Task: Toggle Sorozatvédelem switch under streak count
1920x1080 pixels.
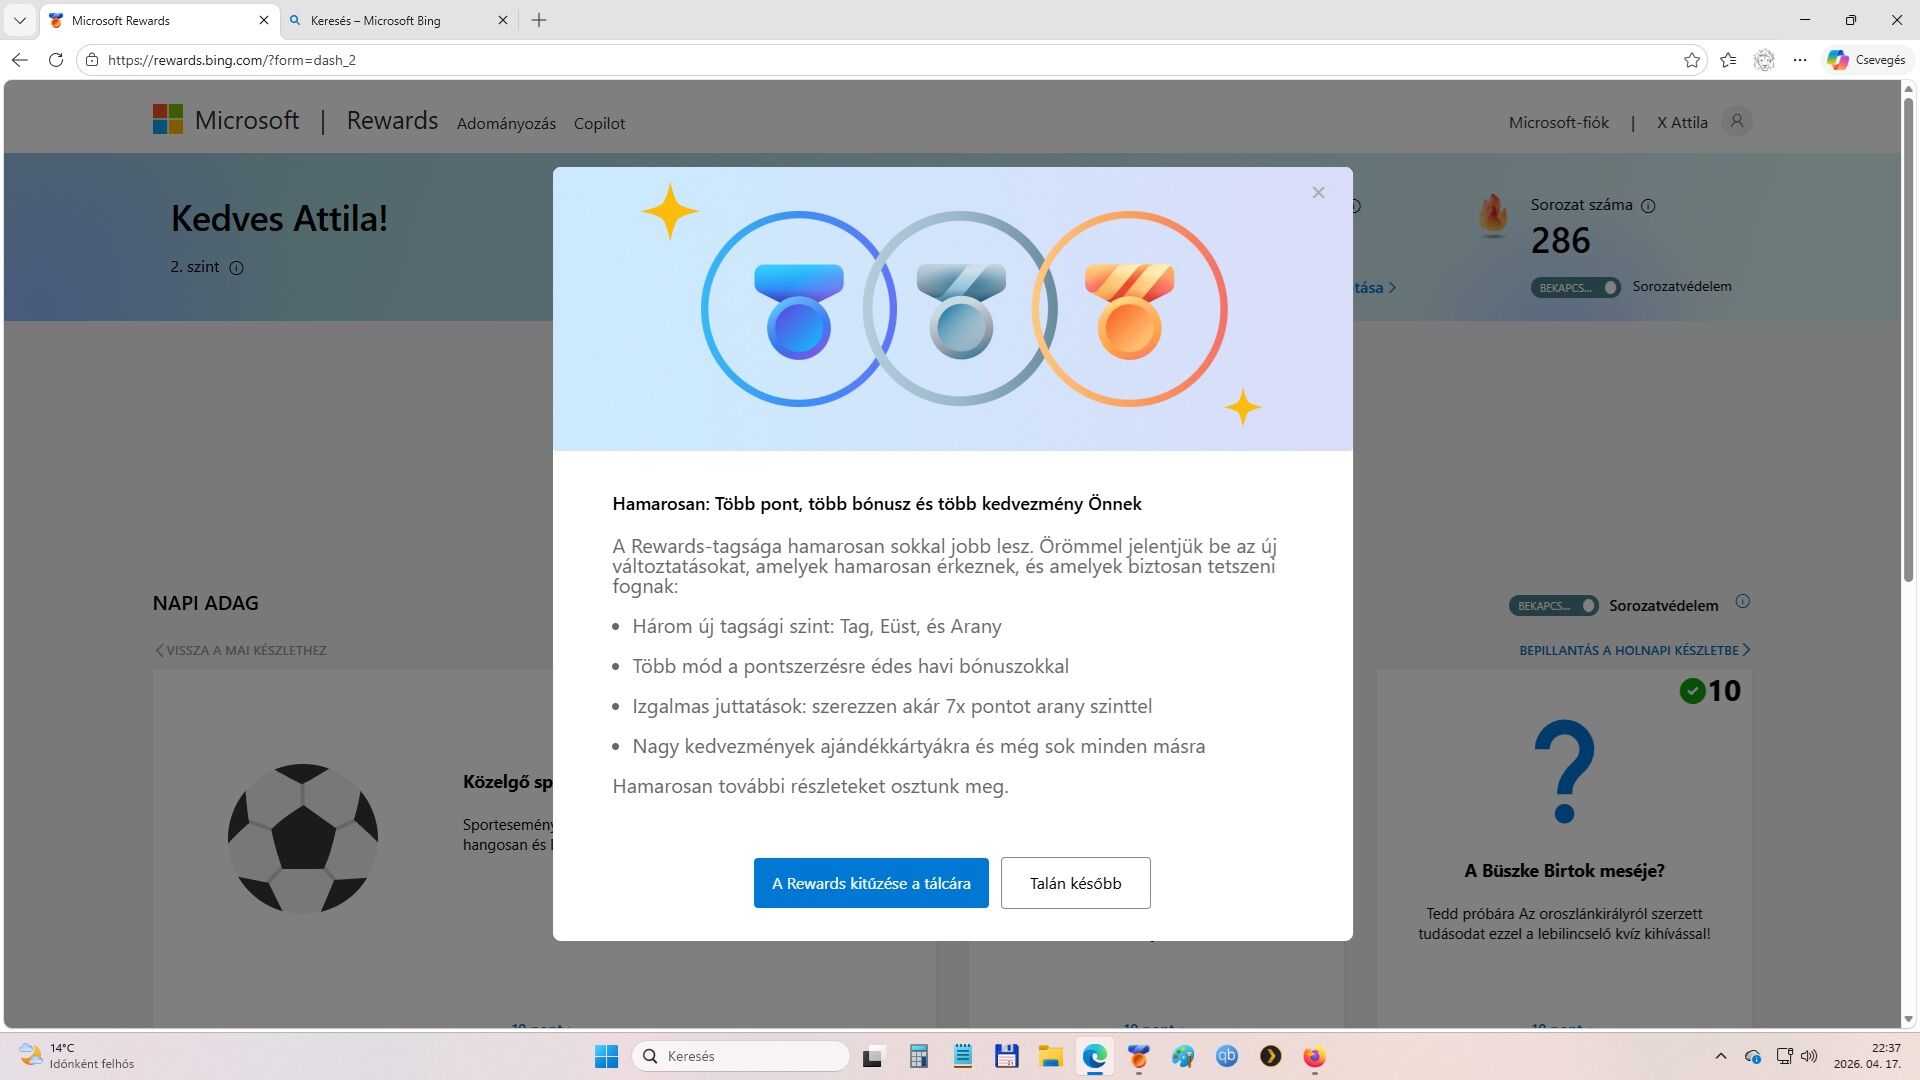Action: point(1575,287)
